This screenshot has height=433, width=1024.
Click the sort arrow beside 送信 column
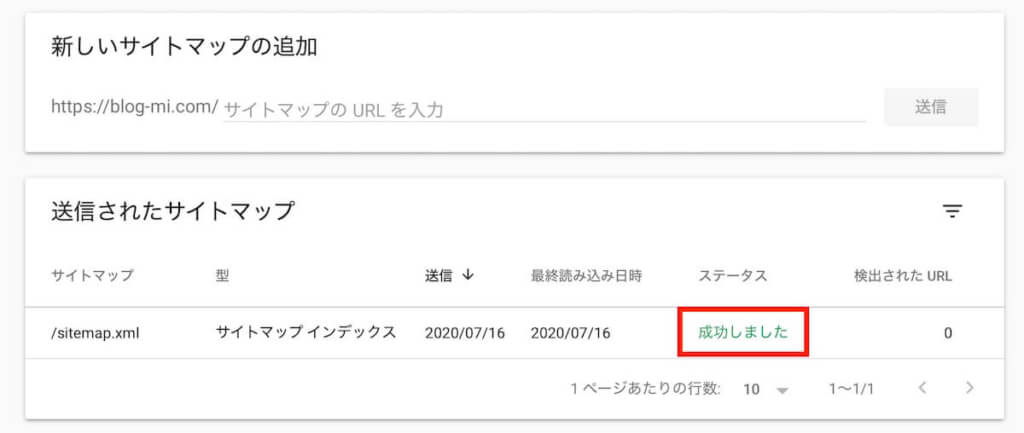click(467, 275)
